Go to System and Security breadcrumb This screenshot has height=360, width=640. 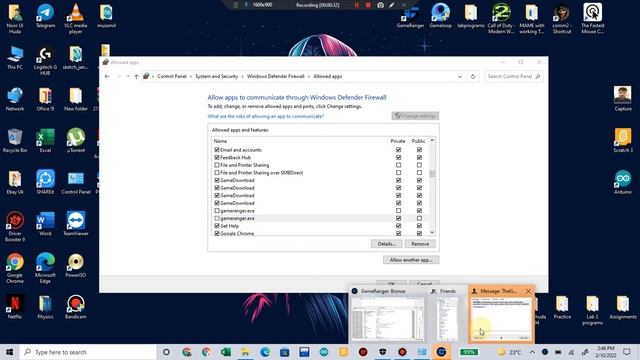[216, 76]
